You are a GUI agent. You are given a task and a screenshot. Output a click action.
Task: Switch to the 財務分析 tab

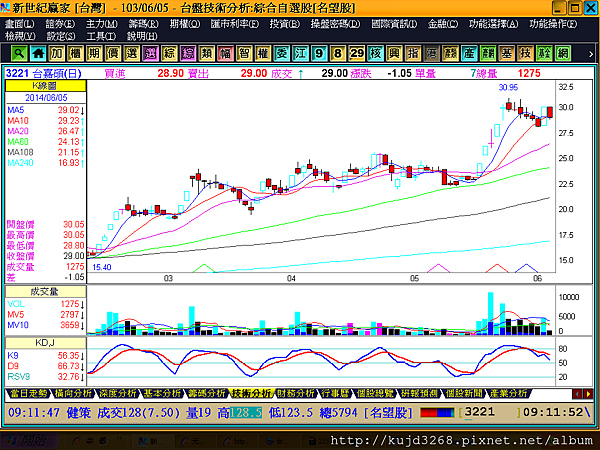[x=295, y=393]
